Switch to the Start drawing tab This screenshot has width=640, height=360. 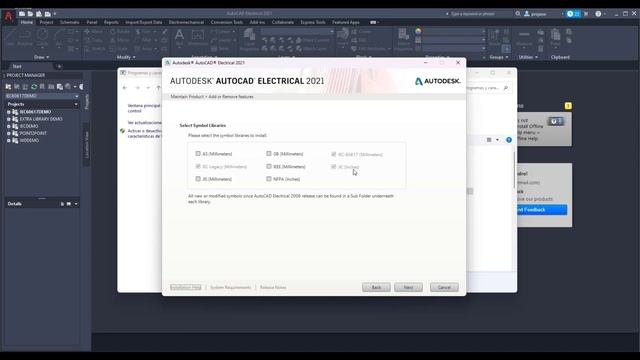tap(17, 66)
